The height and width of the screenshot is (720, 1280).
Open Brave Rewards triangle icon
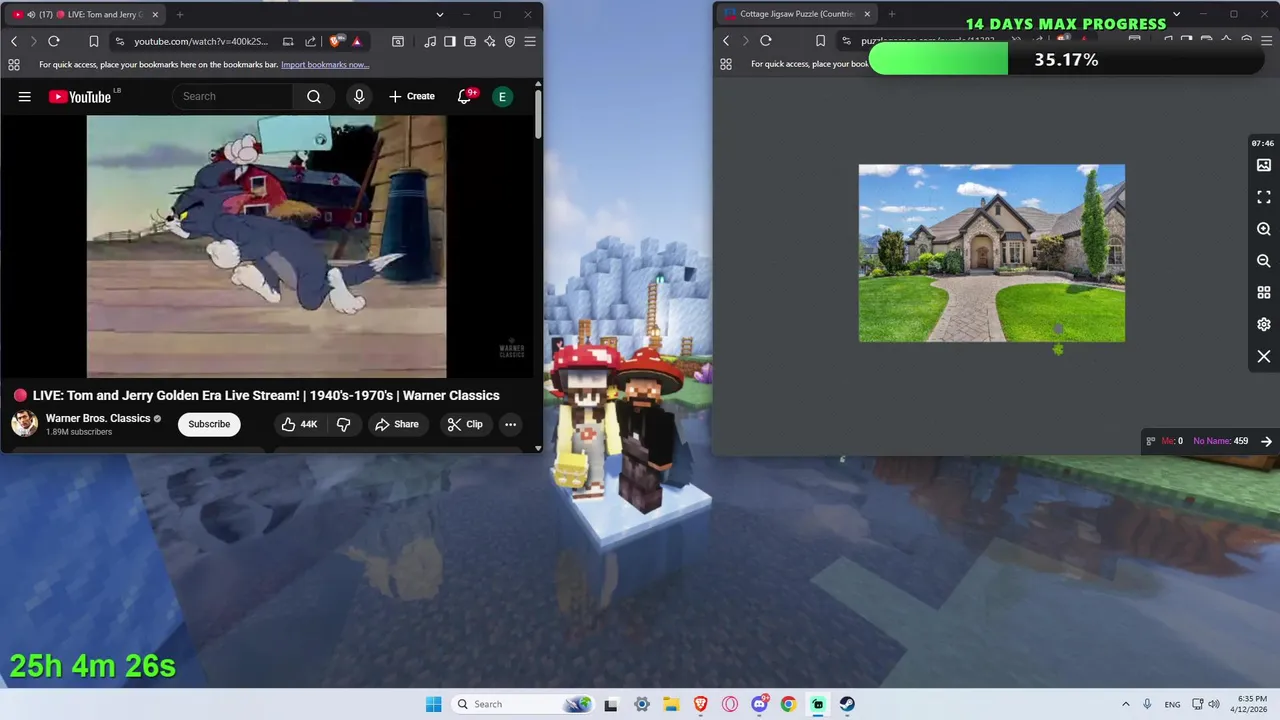click(357, 41)
